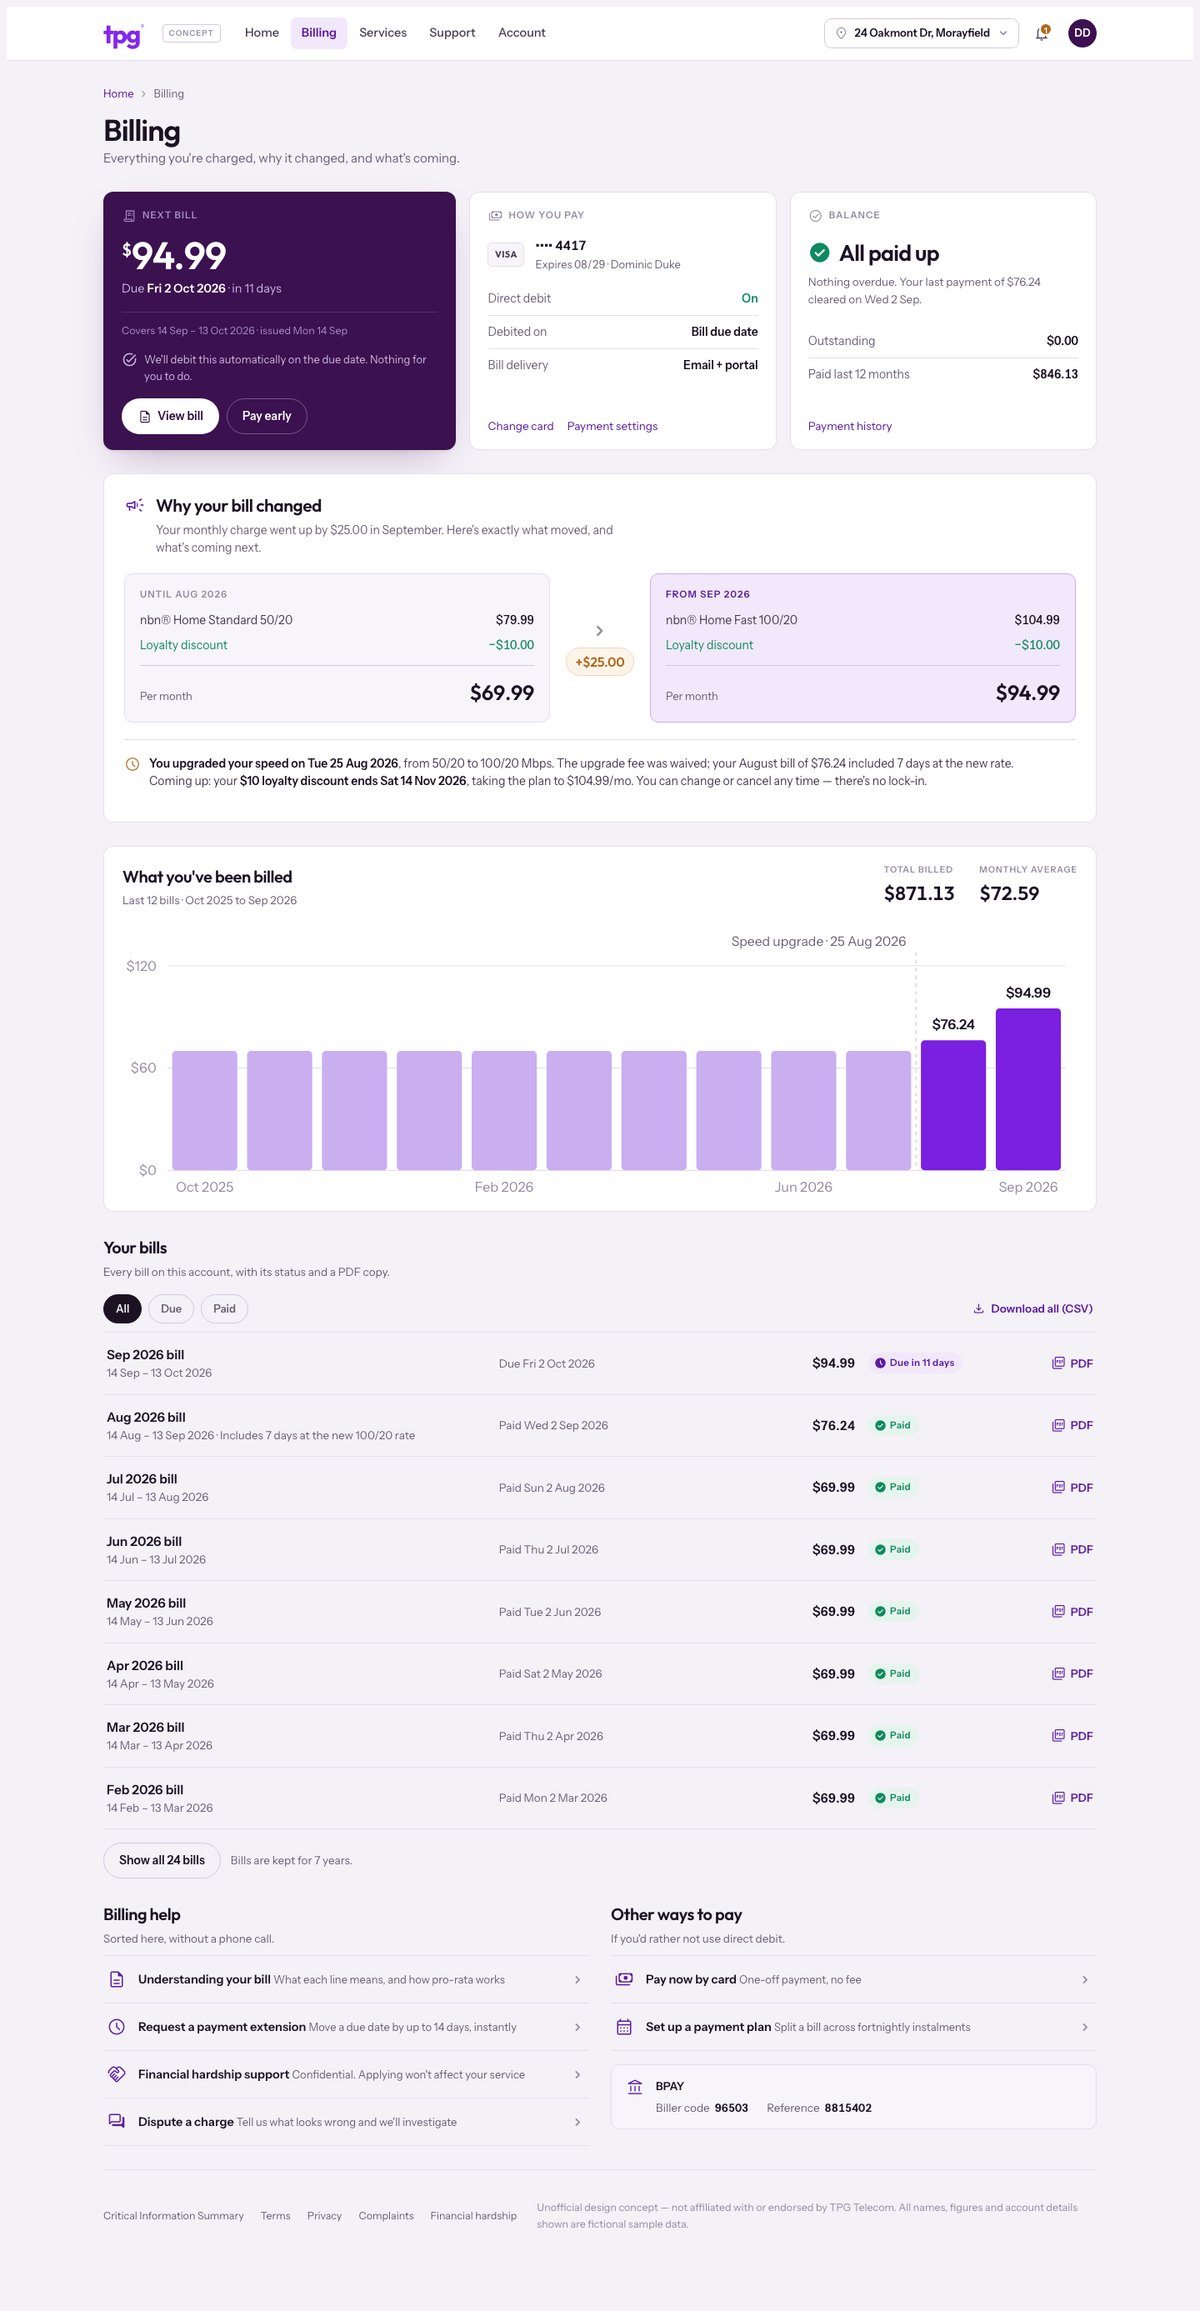Open Payment settings link
The image size is (1200, 2311).
612,426
